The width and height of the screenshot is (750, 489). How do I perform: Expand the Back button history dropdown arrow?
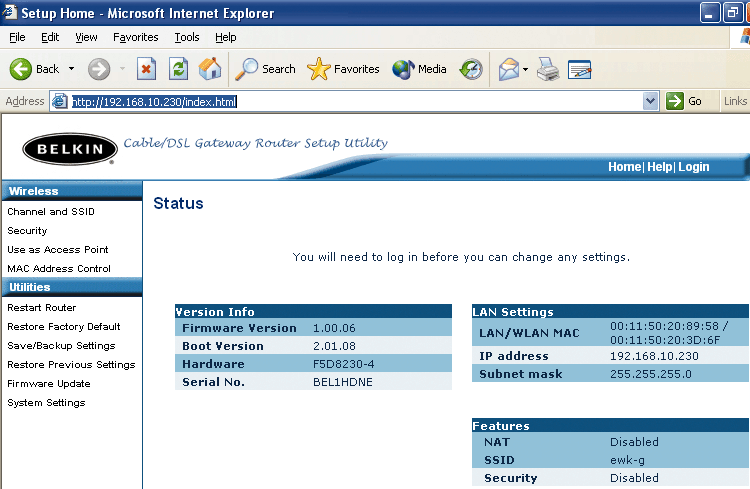pyautogui.click(x=70, y=69)
